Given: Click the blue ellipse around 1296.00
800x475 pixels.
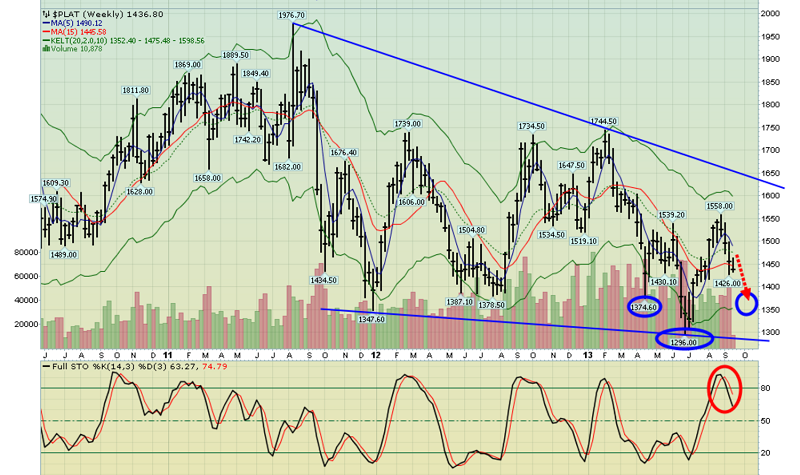Looking at the screenshot, I should (685, 339).
